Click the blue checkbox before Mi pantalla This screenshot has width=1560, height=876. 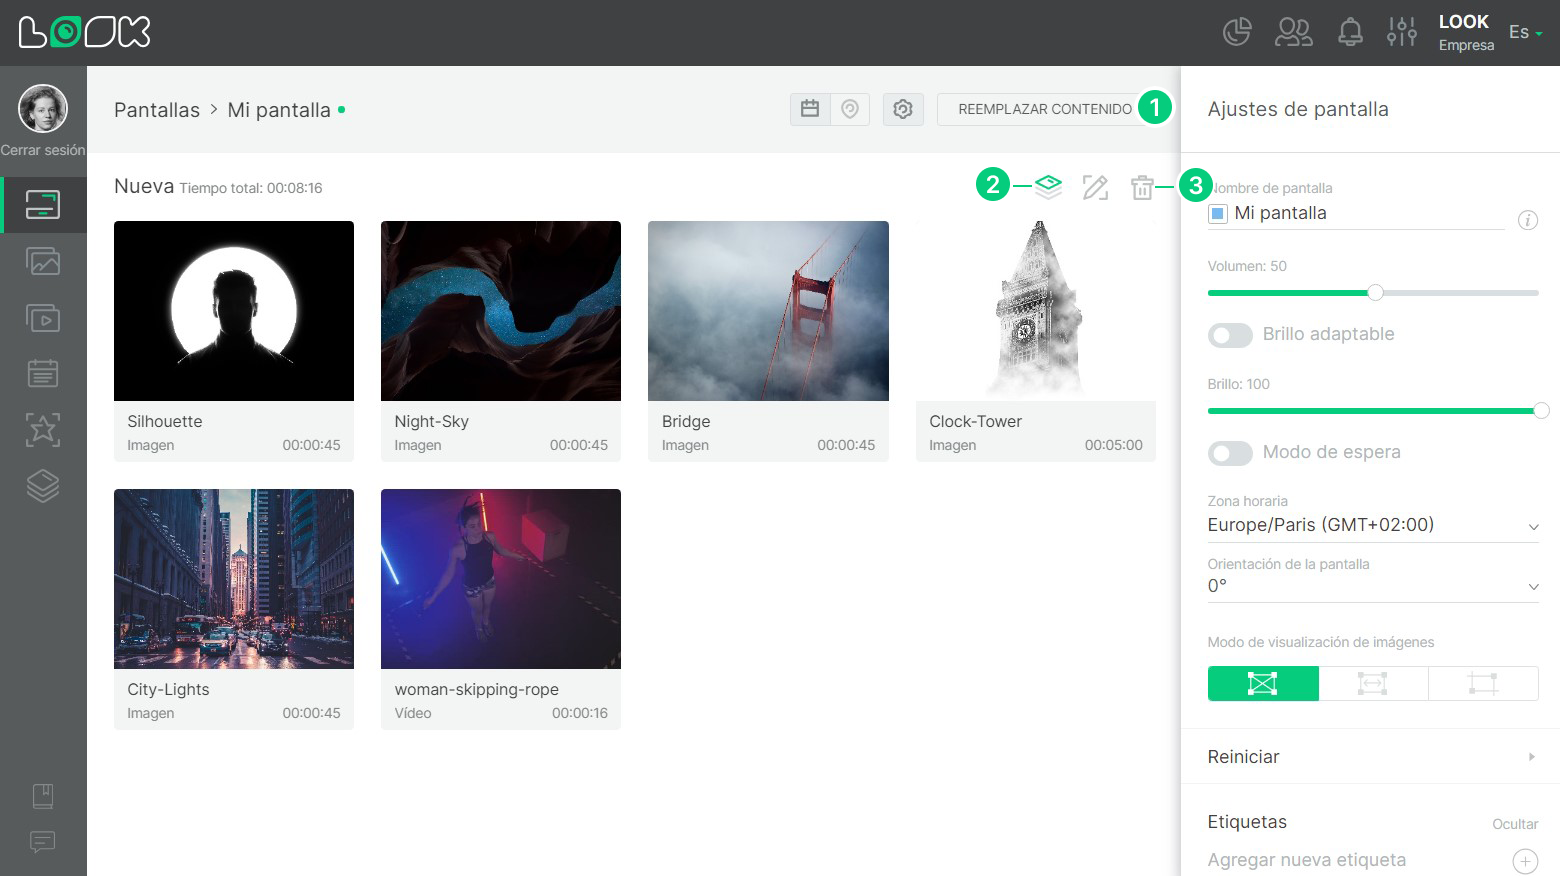(x=1218, y=213)
